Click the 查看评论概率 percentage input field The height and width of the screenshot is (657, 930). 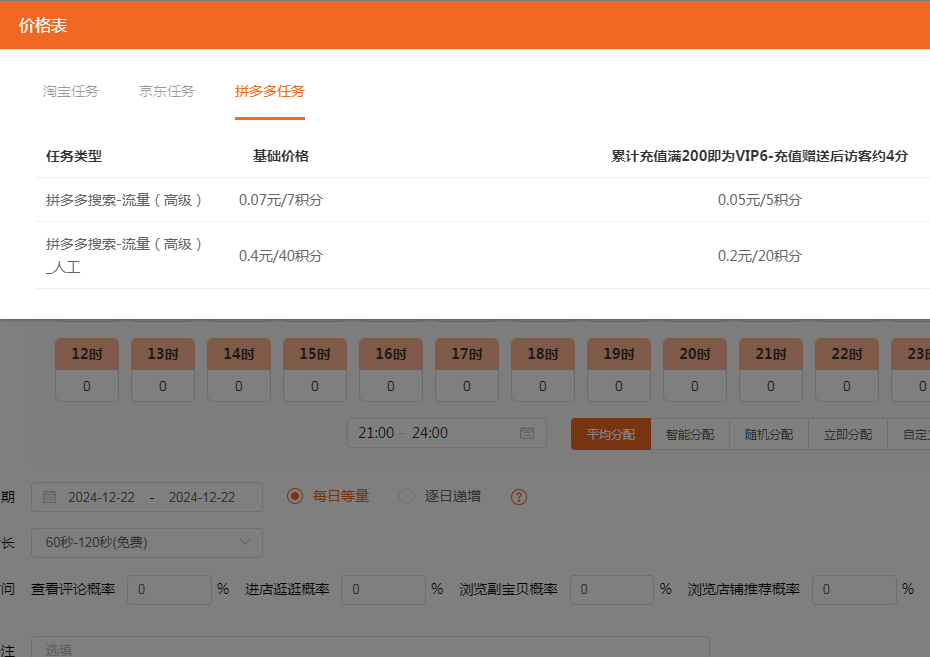tap(168, 589)
